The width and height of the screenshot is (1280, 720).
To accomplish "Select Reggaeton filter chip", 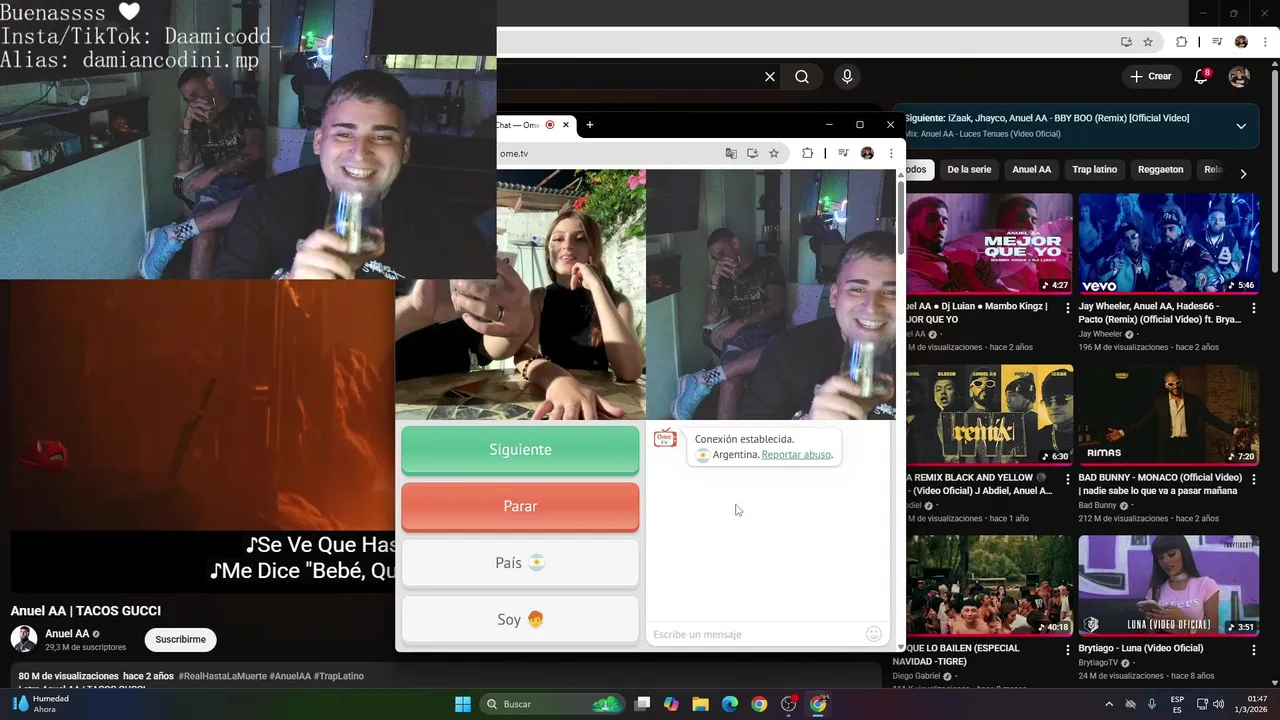I will click(1160, 170).
